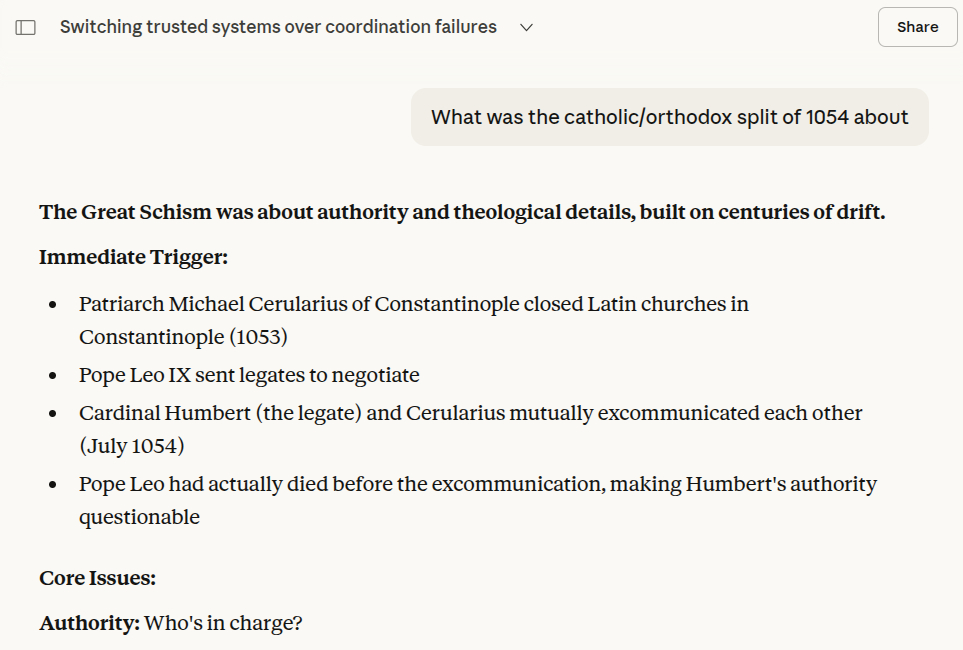
Task: Click the 'Immediate Trigger:' heading
Action: tap(133, 257)
